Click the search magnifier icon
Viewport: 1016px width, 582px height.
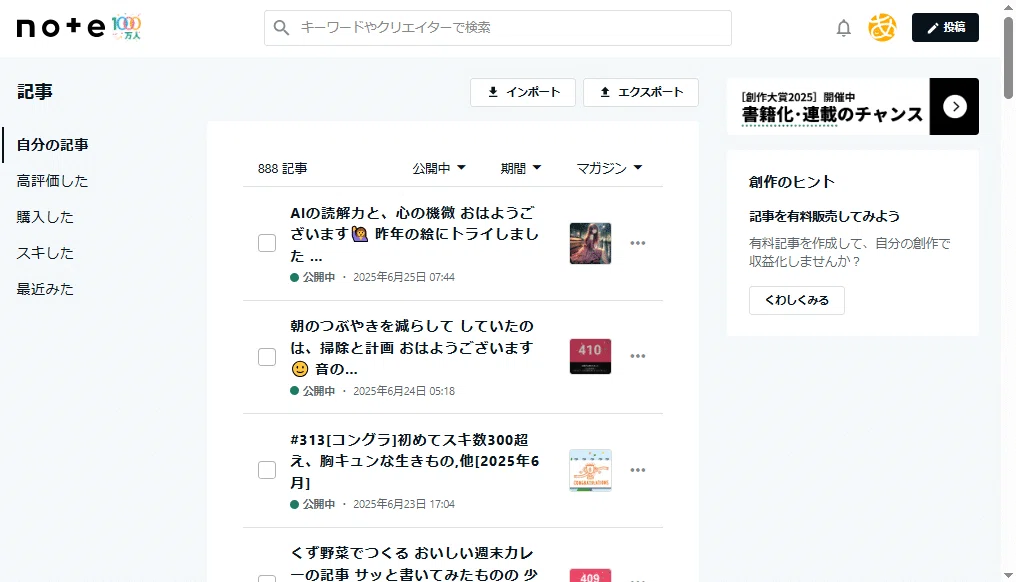pos(281,28)
